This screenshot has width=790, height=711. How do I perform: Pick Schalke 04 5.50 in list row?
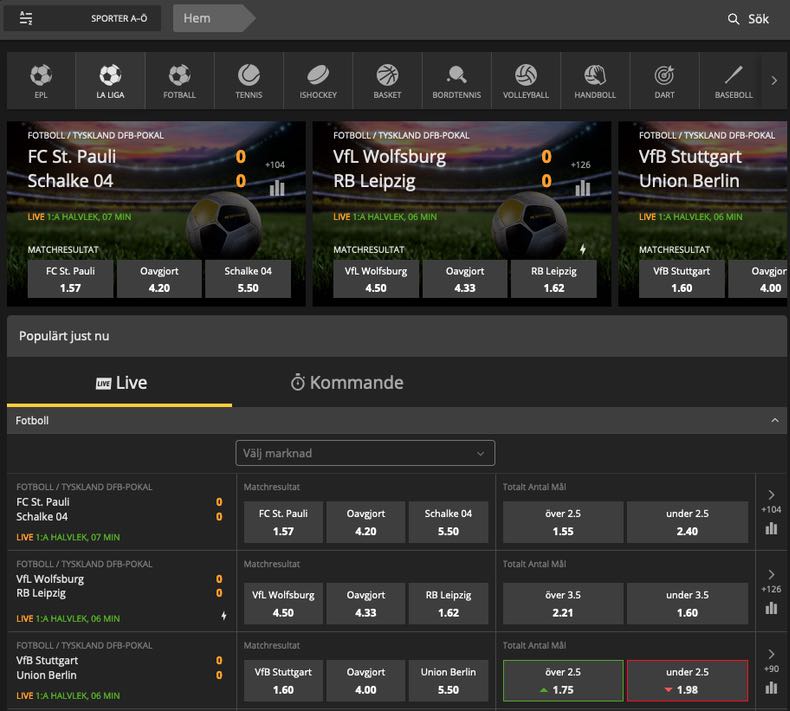[x=448, y=522]
